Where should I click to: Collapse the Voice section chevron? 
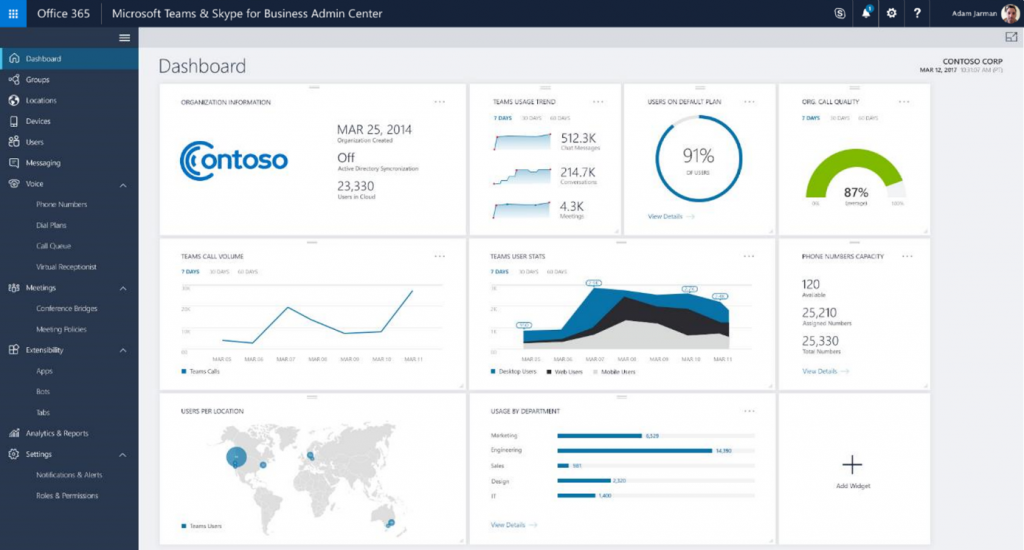123,185
